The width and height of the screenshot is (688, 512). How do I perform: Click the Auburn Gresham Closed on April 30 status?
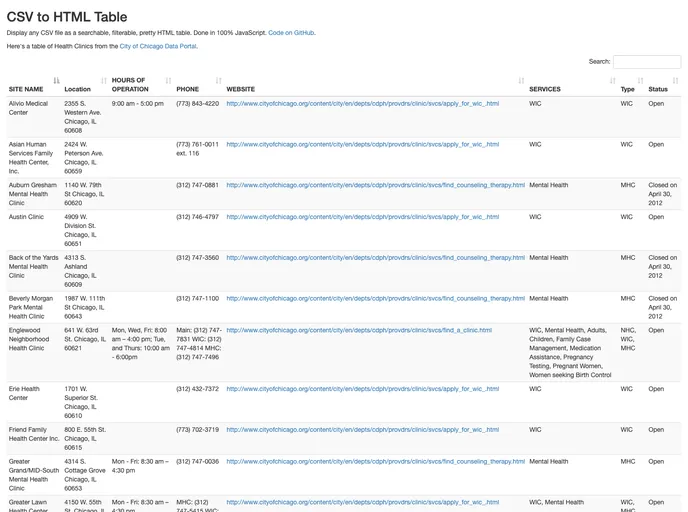point(663,194)
